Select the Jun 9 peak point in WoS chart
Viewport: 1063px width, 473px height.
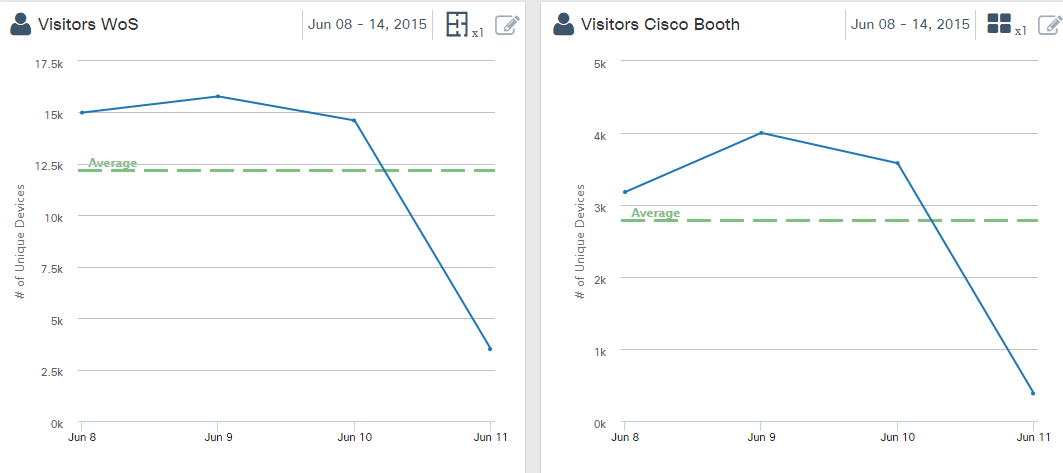pos(218,96)
